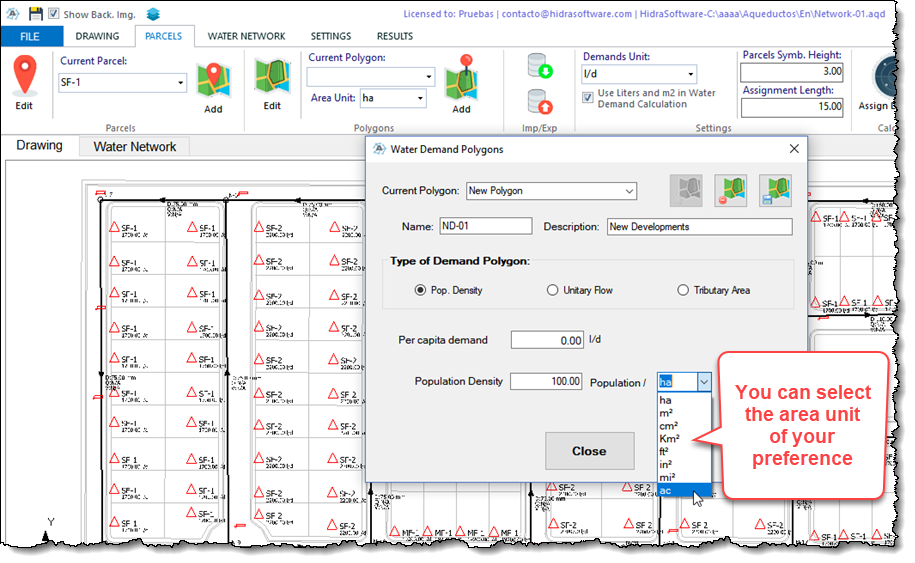Click the Add polygon icon

point(461,76)
